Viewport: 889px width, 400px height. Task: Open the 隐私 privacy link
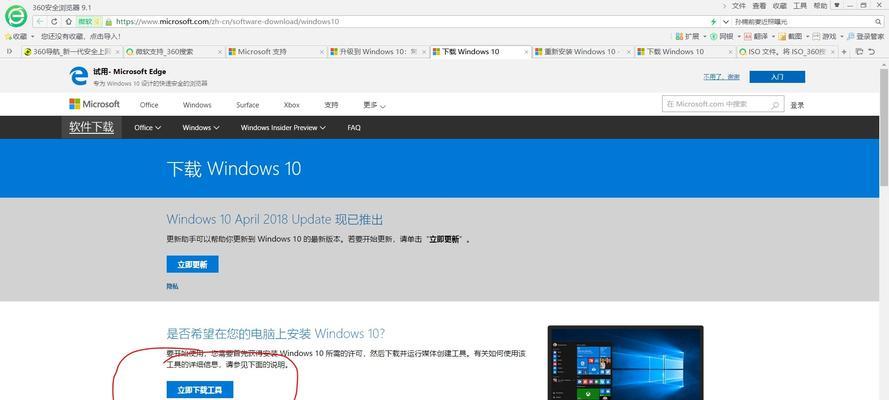[172, 287]
